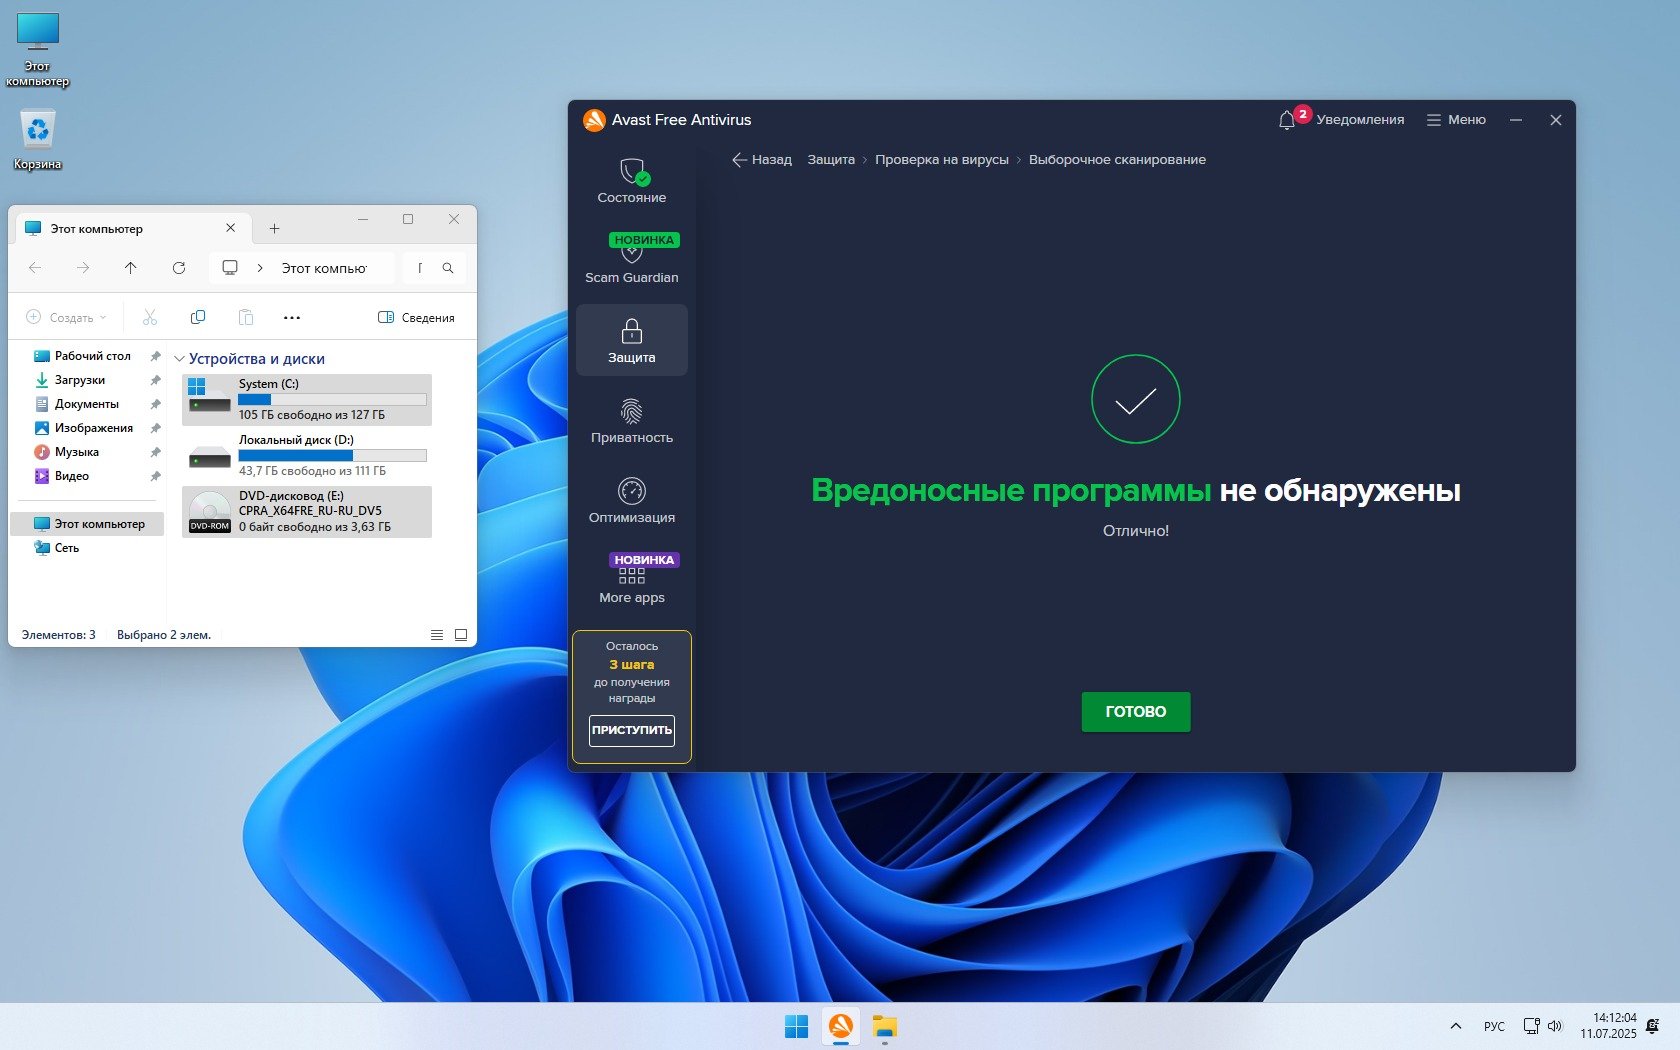This screenshot has height=1050, width=1680.
Task: Open the Explorer more options (…) menu
Action: coord(292,317)
